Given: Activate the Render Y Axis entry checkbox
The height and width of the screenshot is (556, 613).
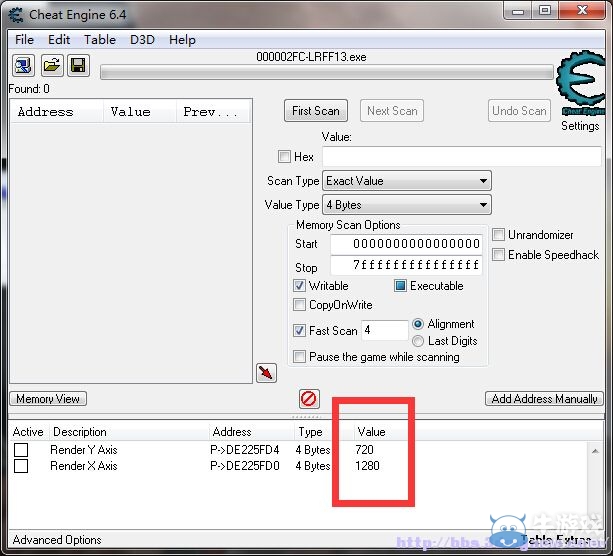Looking at the screenshot, I should pos(21,450).
